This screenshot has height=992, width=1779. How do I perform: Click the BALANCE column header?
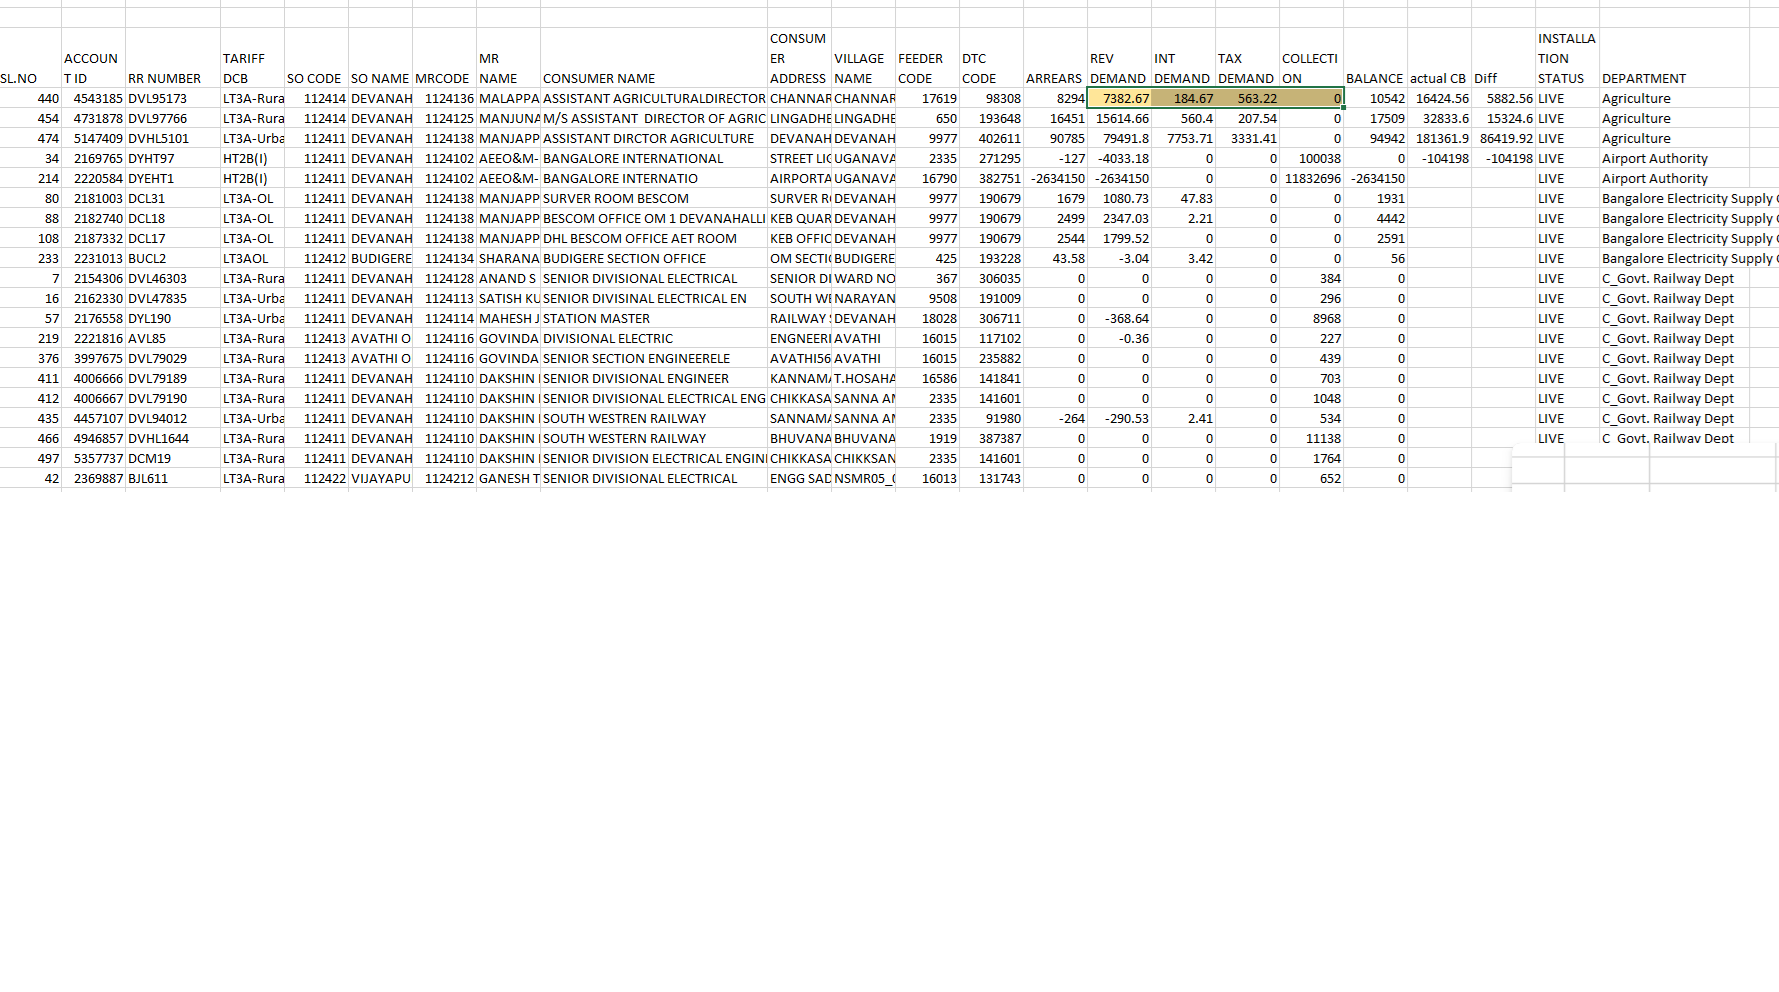click(x=1375, y=58)
